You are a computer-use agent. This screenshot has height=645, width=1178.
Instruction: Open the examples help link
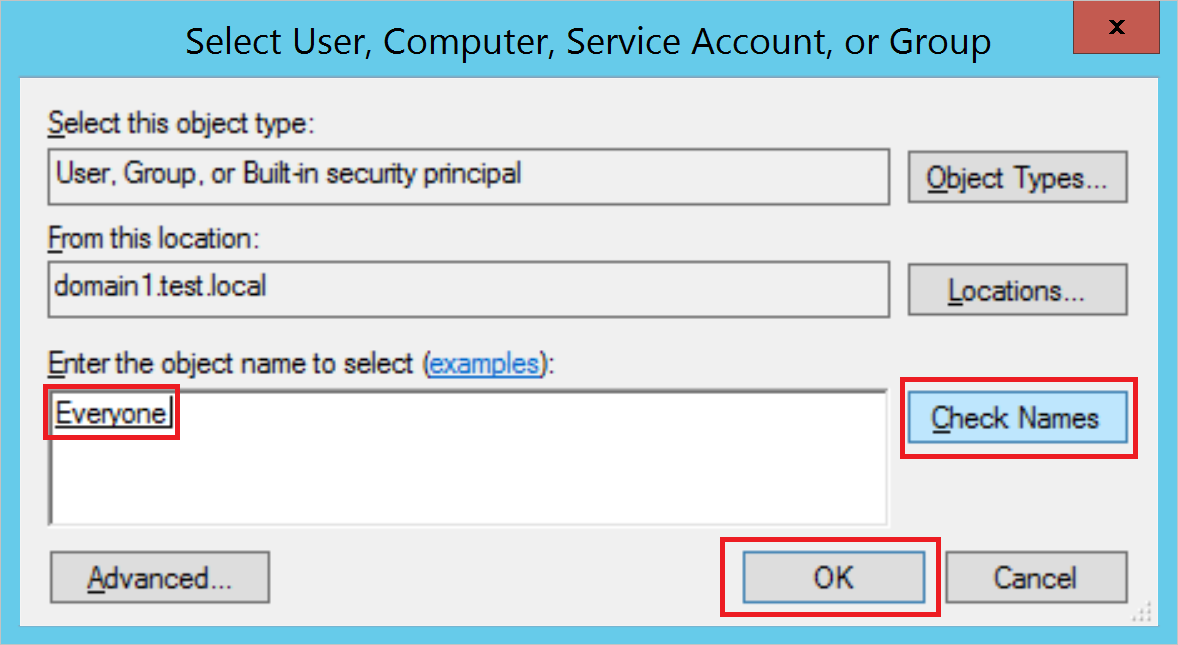[x=484, y=363]
